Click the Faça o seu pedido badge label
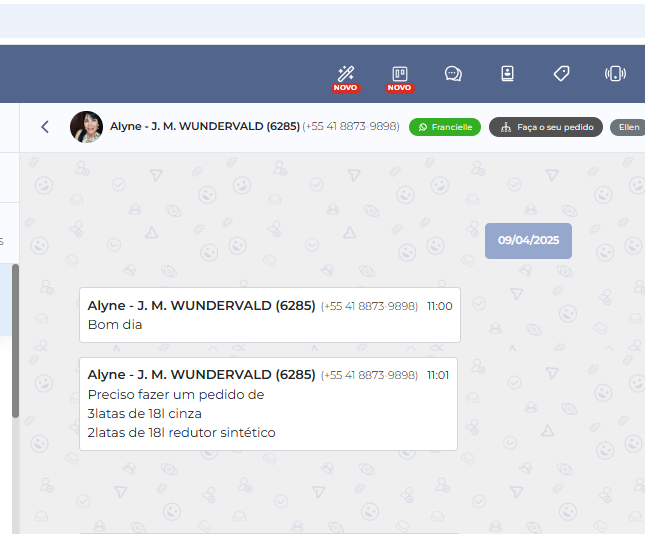Viewport: 645px width, 534px height. [555, 128]
